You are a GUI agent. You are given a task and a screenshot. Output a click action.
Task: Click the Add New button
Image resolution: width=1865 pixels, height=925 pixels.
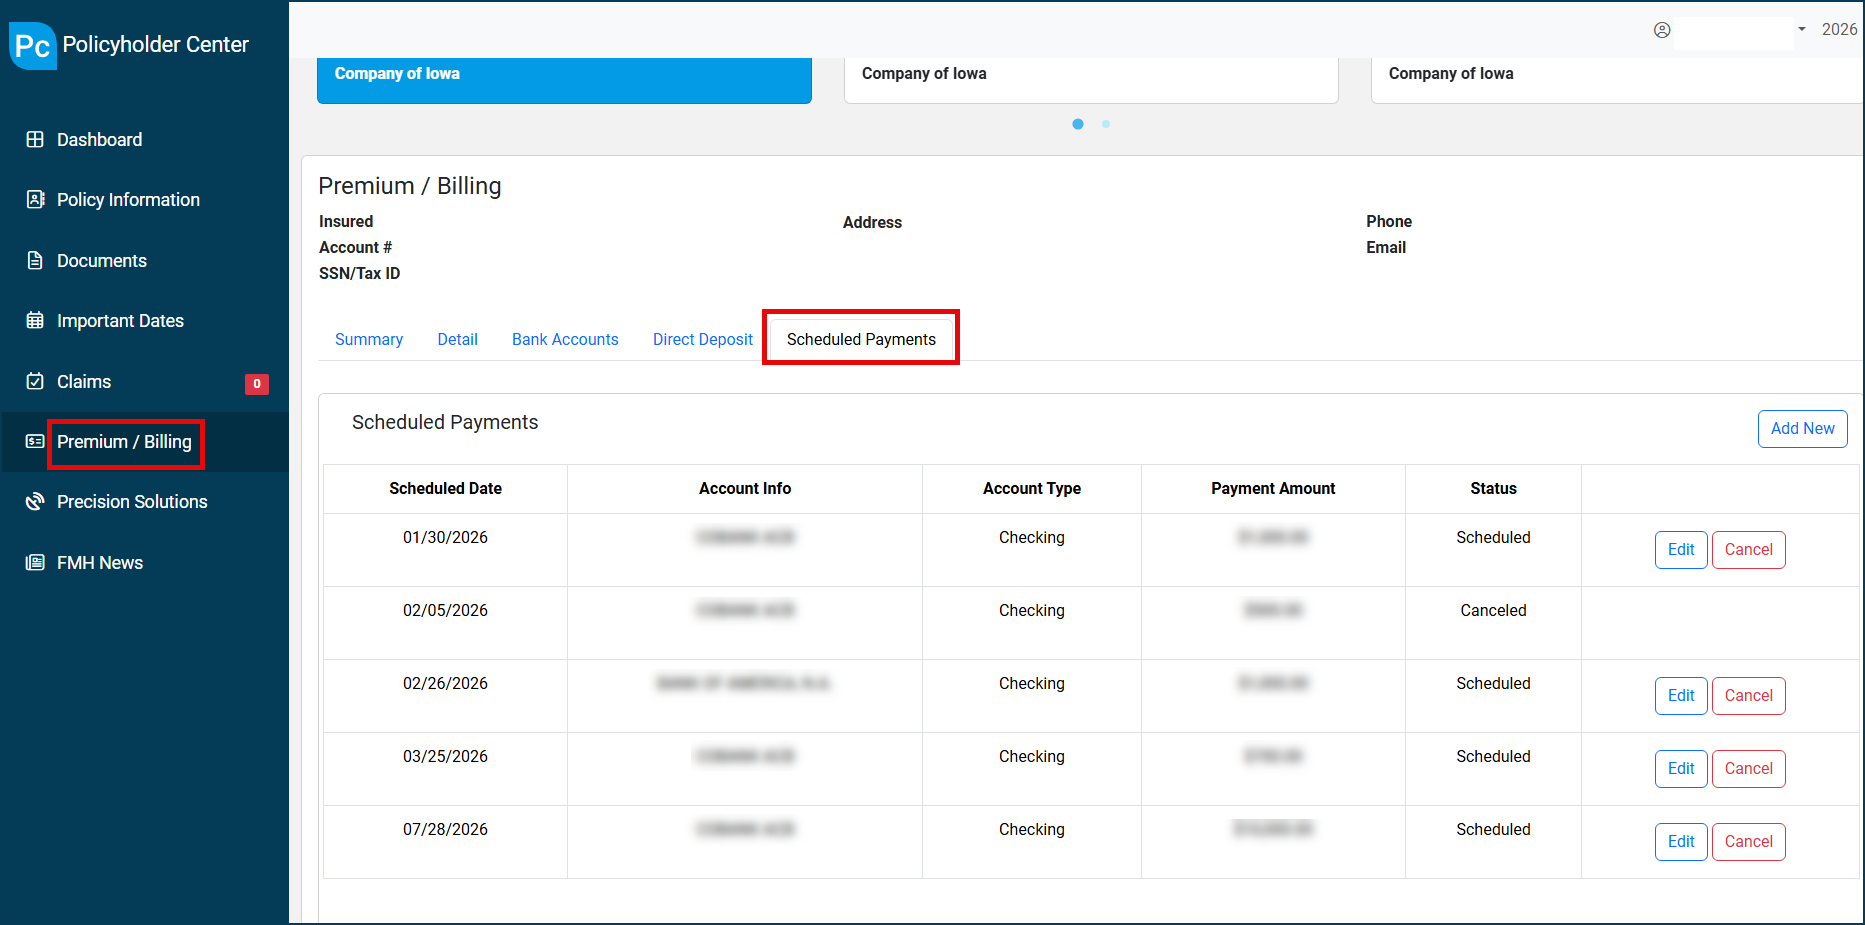point(1802,428)
